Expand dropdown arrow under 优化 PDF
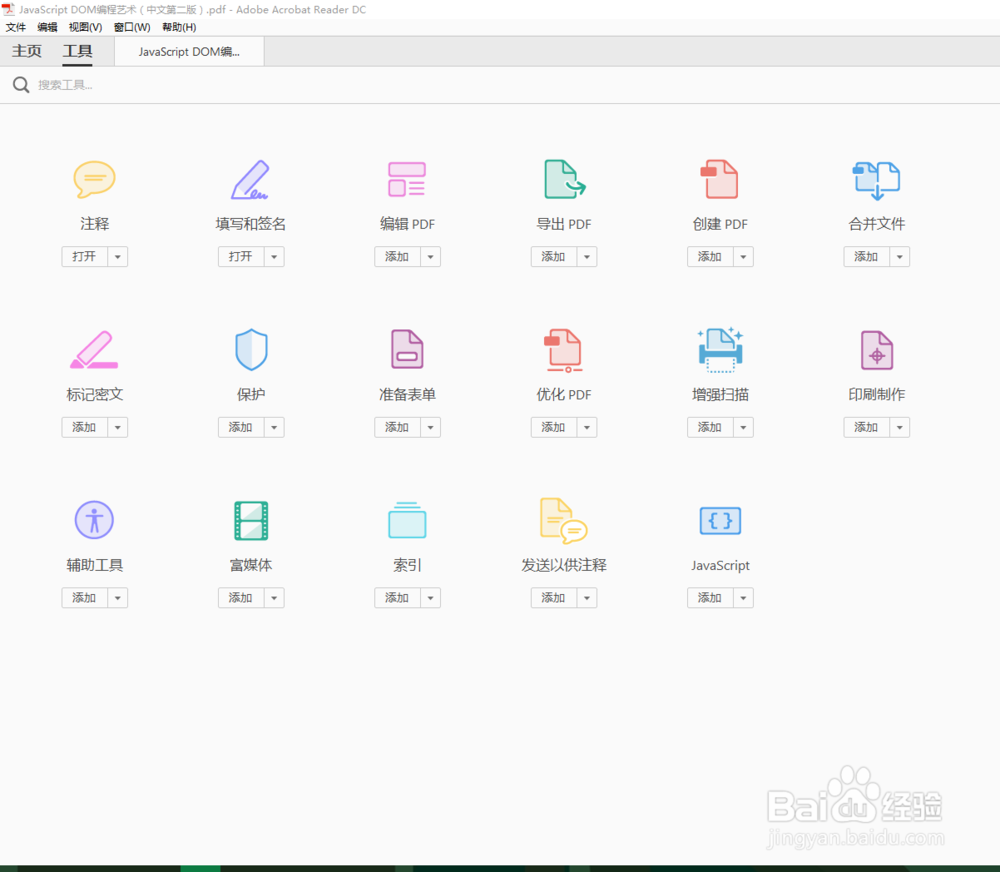This screenshot has width=1000, height=872. pyautogui.click(x=587, y=427)
